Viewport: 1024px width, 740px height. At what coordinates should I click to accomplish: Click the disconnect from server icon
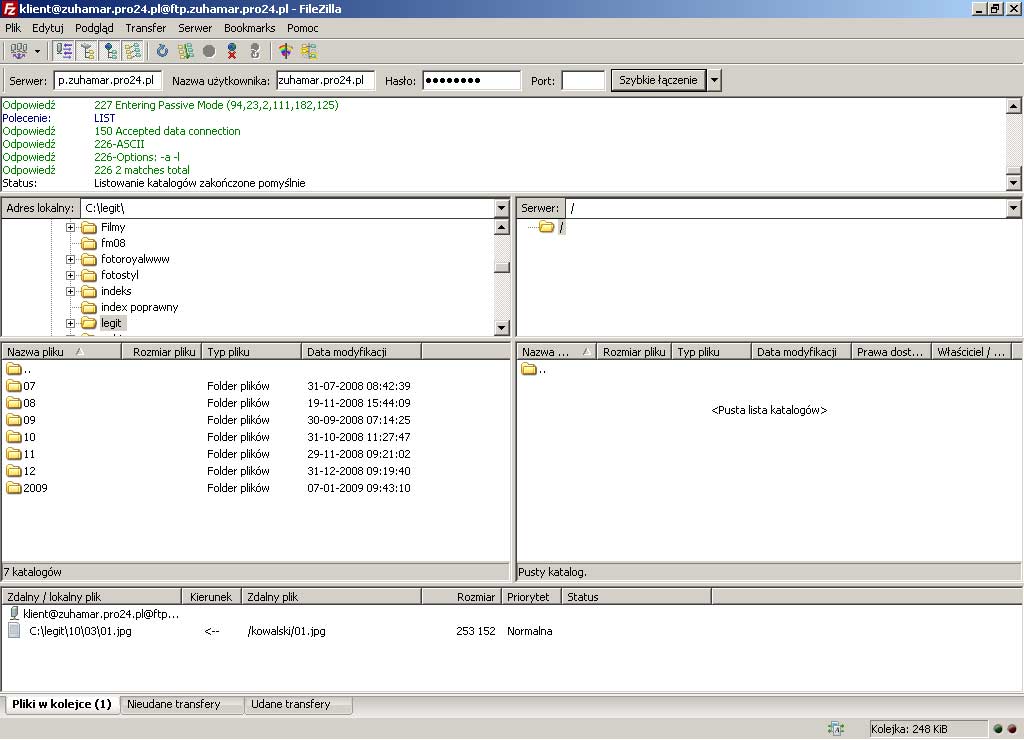232,51
